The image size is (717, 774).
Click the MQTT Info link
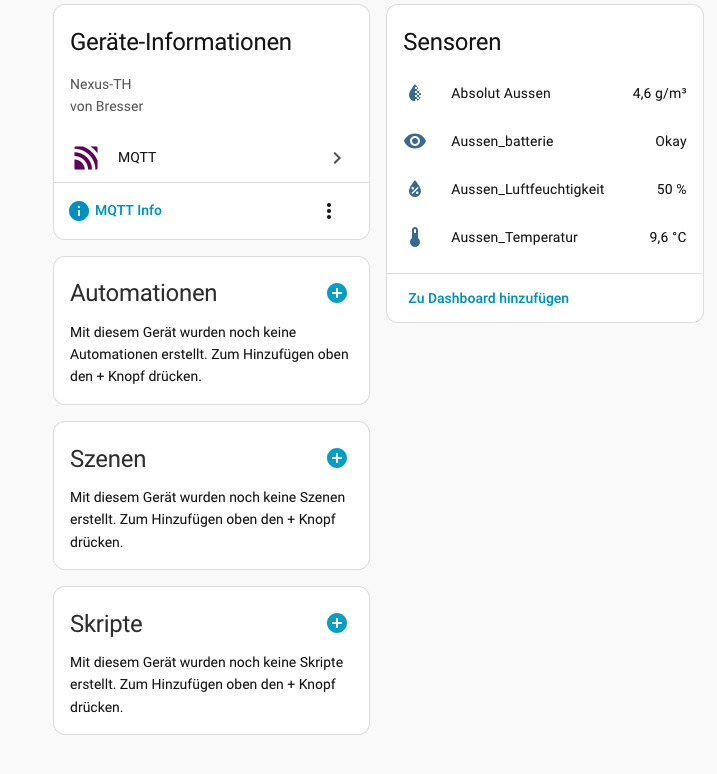coord(128,210)
